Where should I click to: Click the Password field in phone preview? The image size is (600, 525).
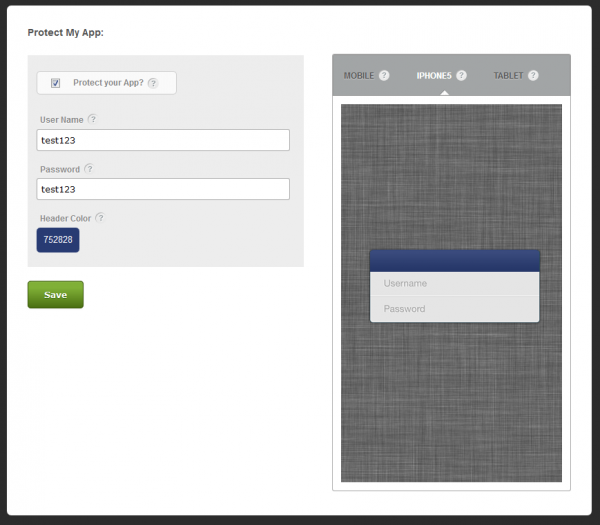click(x=454, y=309)
